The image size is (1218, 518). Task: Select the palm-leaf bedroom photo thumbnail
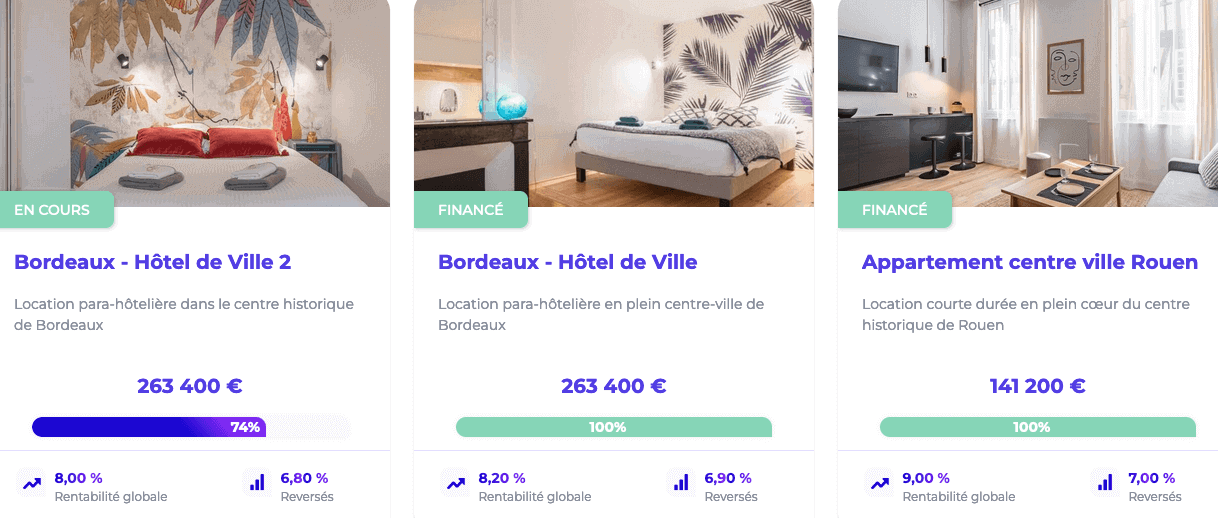coord(614,103)
